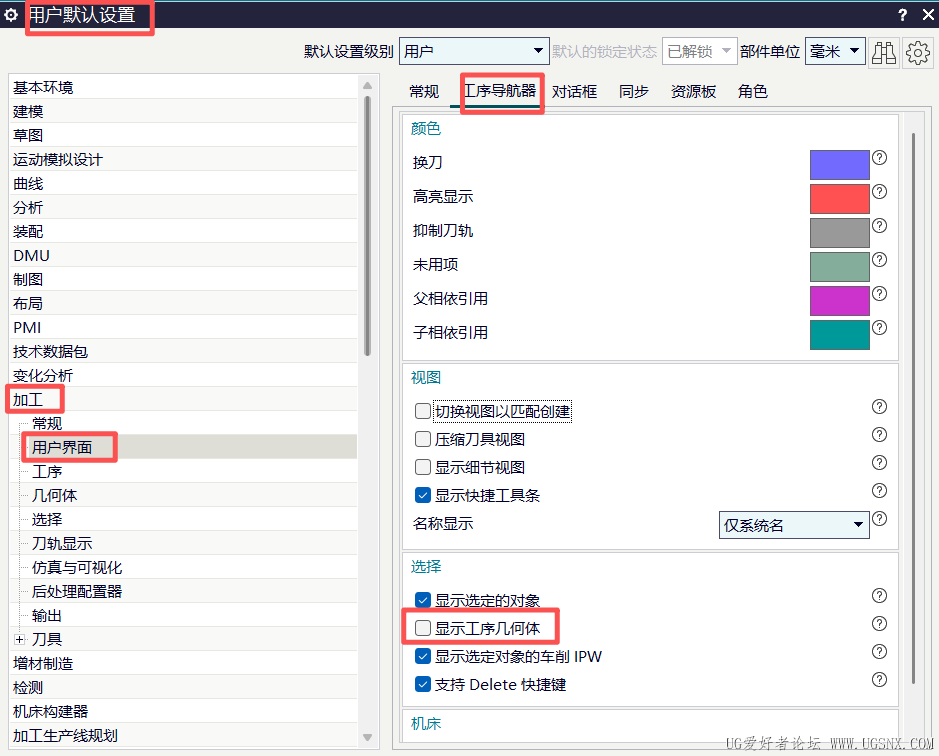Screen dimensions: 939x756
Task: Open the gear settings icon at top right
Action: [918, 53]
